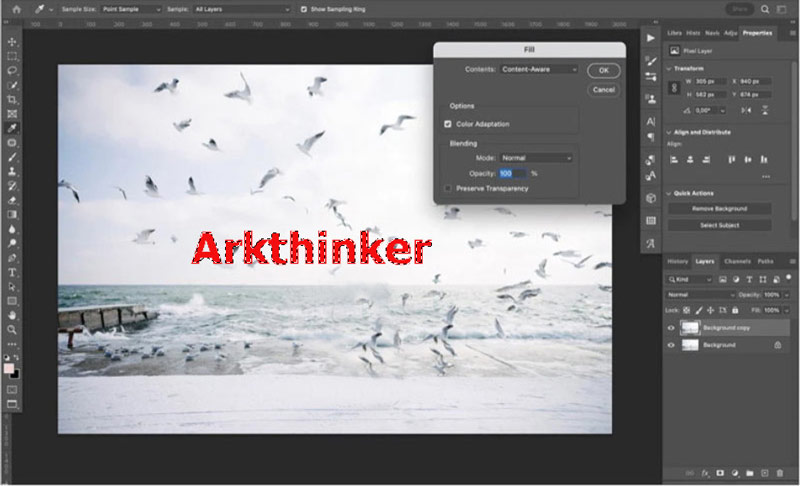800x486 pixels.
Task: Open the Sample All Layers dropdown
Action: tap(241, 9)
